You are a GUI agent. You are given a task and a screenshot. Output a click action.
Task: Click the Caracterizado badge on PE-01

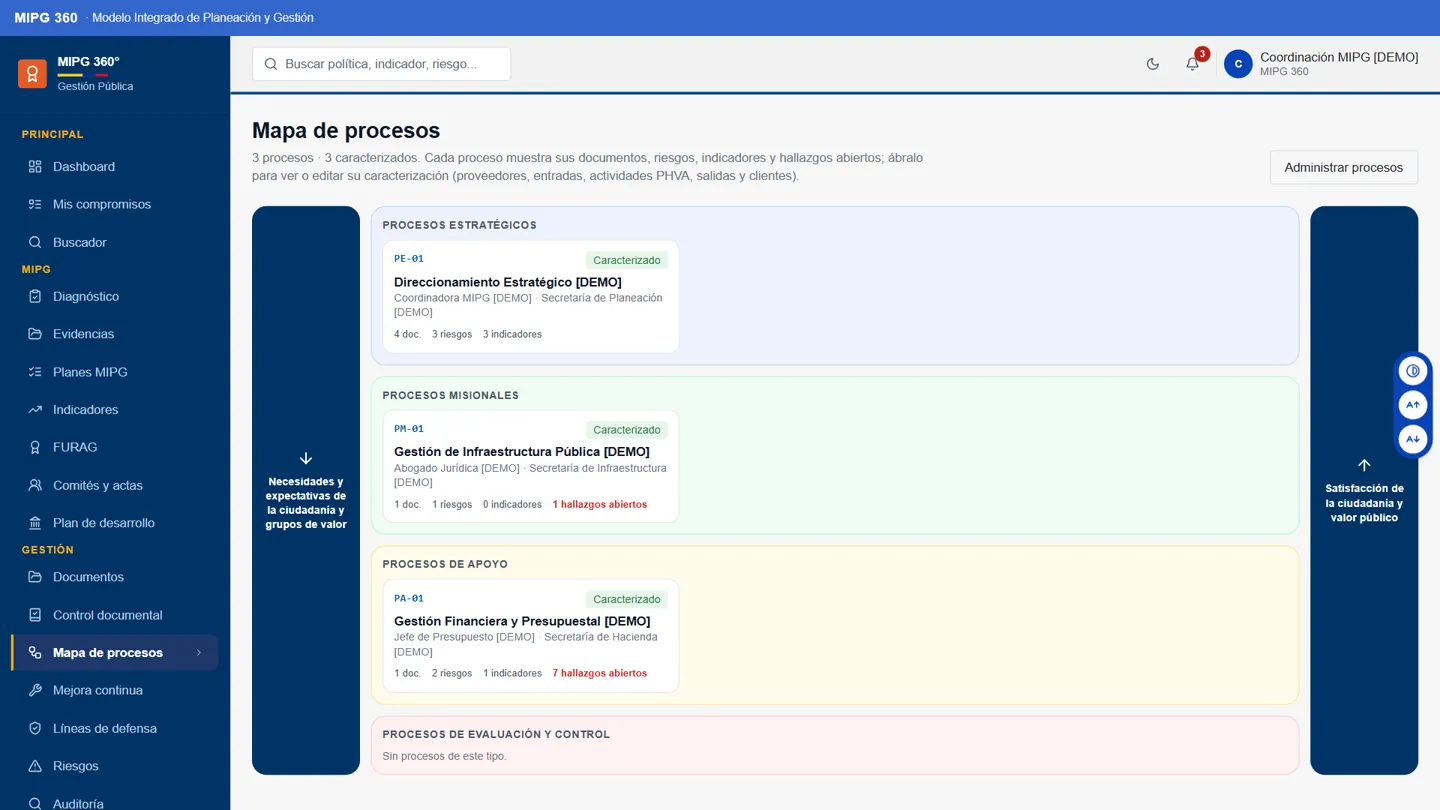(627, 260)
